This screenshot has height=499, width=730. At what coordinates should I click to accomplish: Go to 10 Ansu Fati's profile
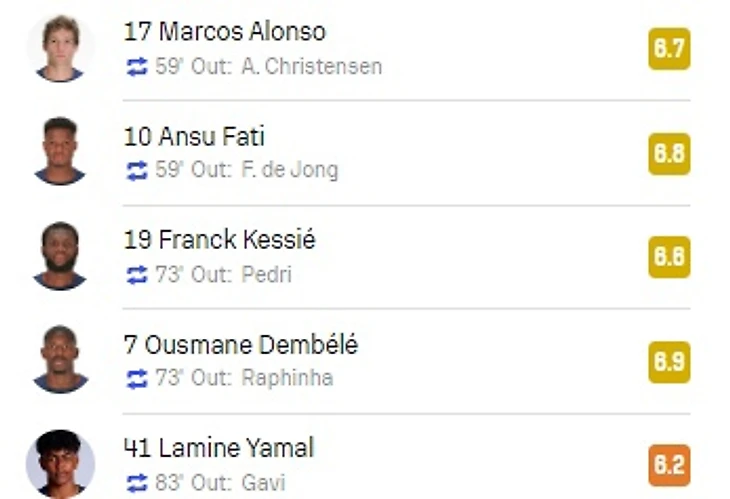click(x=194, y=137)
